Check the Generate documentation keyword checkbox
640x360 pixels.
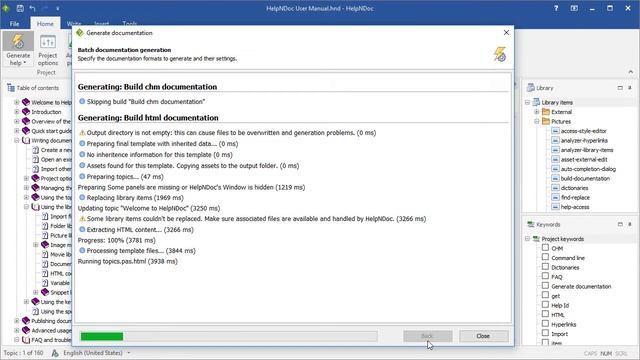545,286
